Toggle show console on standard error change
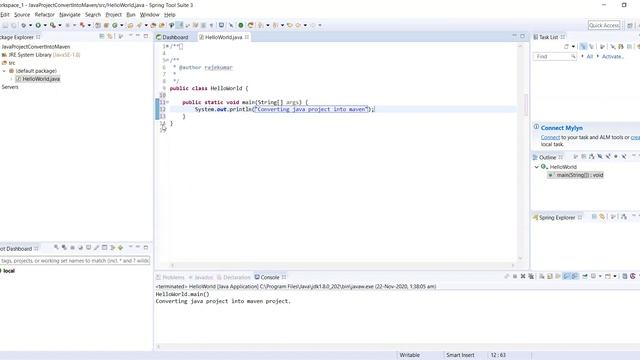640x360 pixels. click(575, 276)
